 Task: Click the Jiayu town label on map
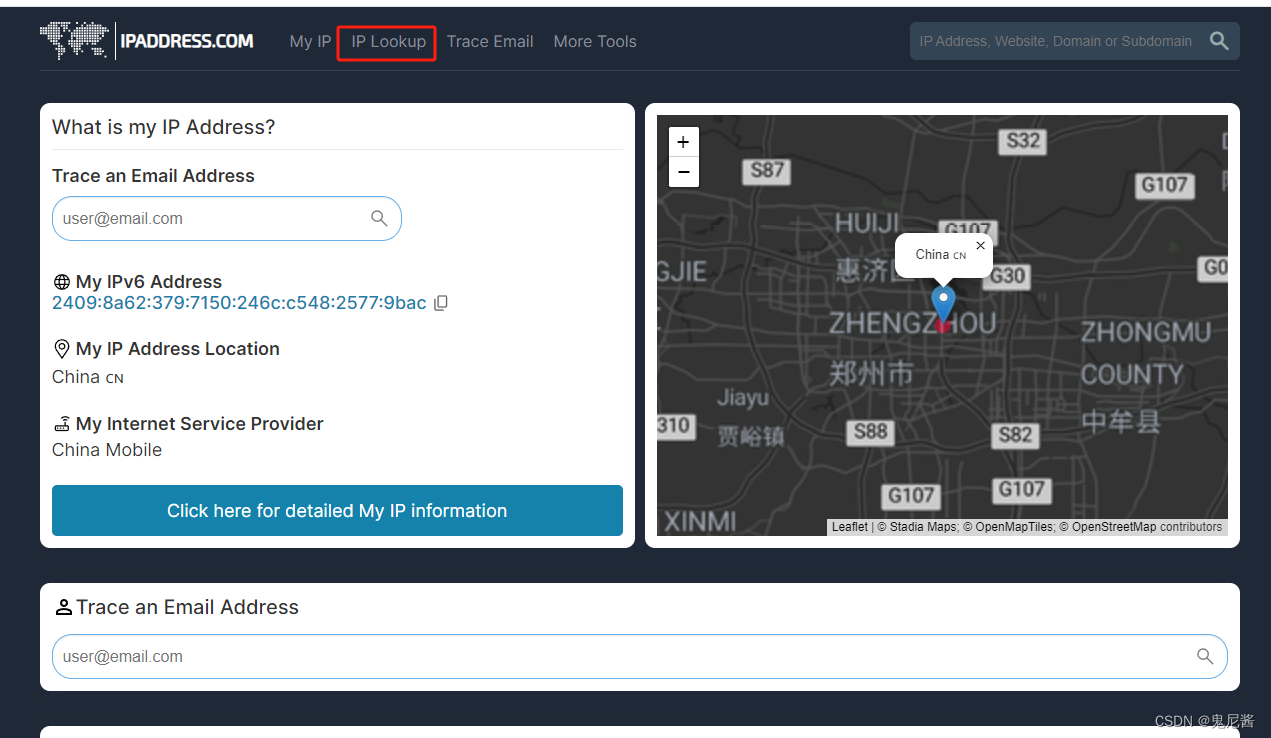coord(743,398)
